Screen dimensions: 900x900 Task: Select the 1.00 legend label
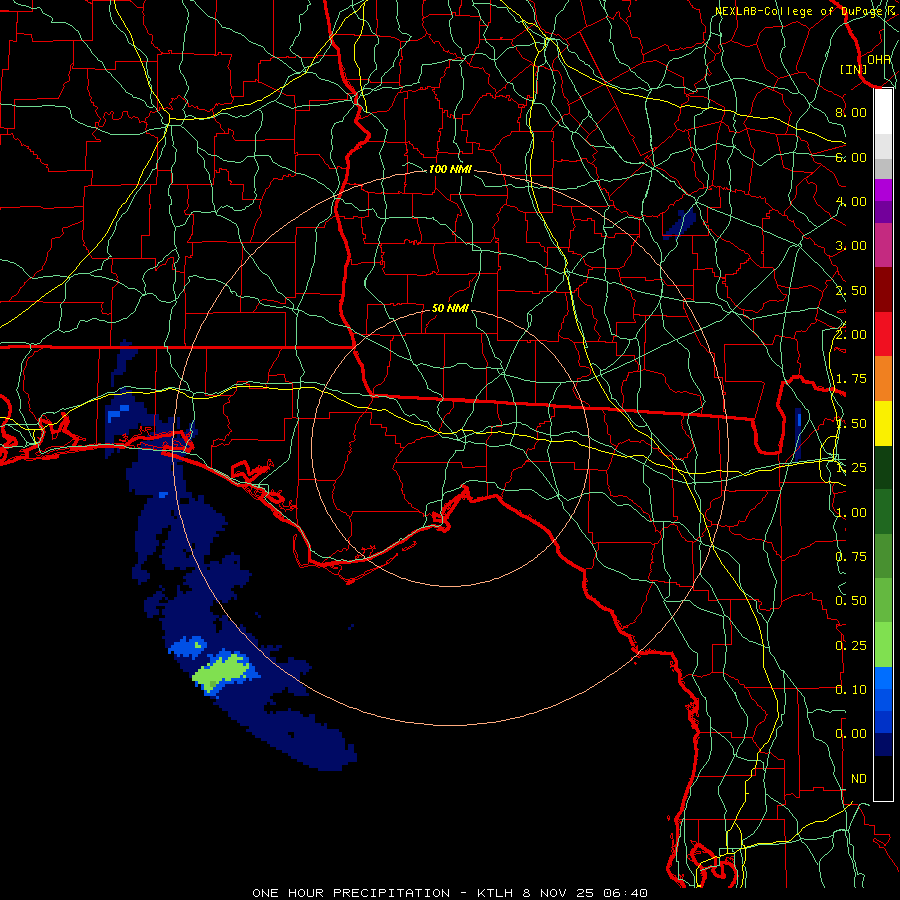tap(851, 513)
